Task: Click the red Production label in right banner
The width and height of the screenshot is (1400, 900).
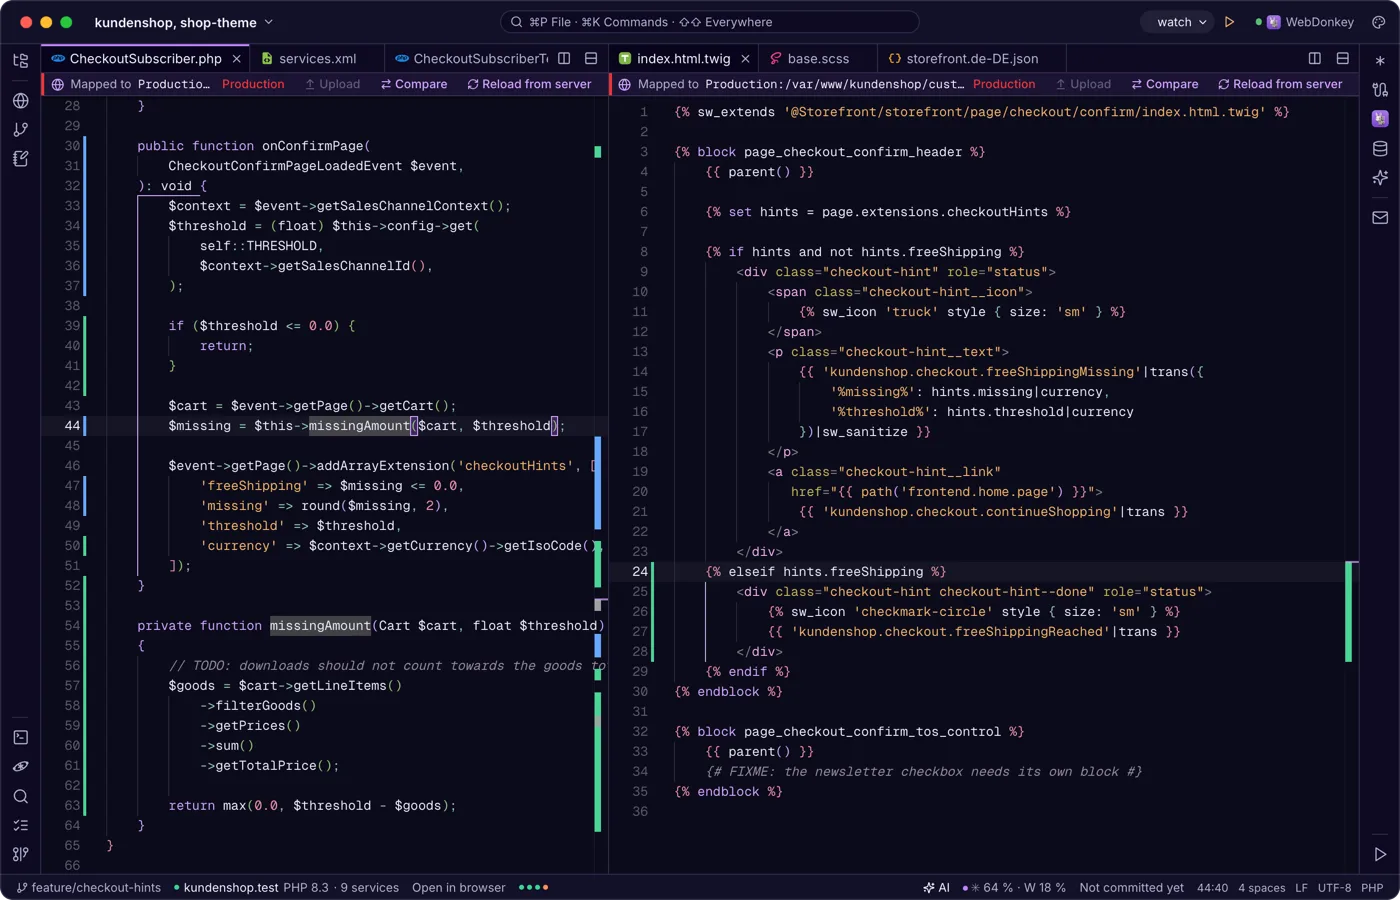Action: coord(1004,85)
